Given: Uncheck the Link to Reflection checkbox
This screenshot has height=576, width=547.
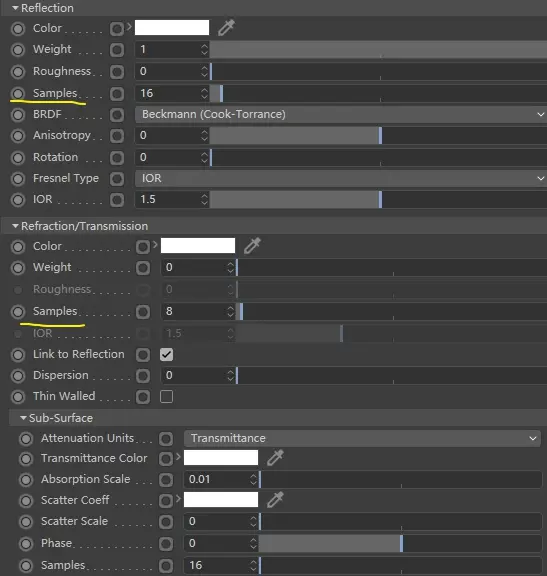Looking at the screenshot, I should coord(166,354).
